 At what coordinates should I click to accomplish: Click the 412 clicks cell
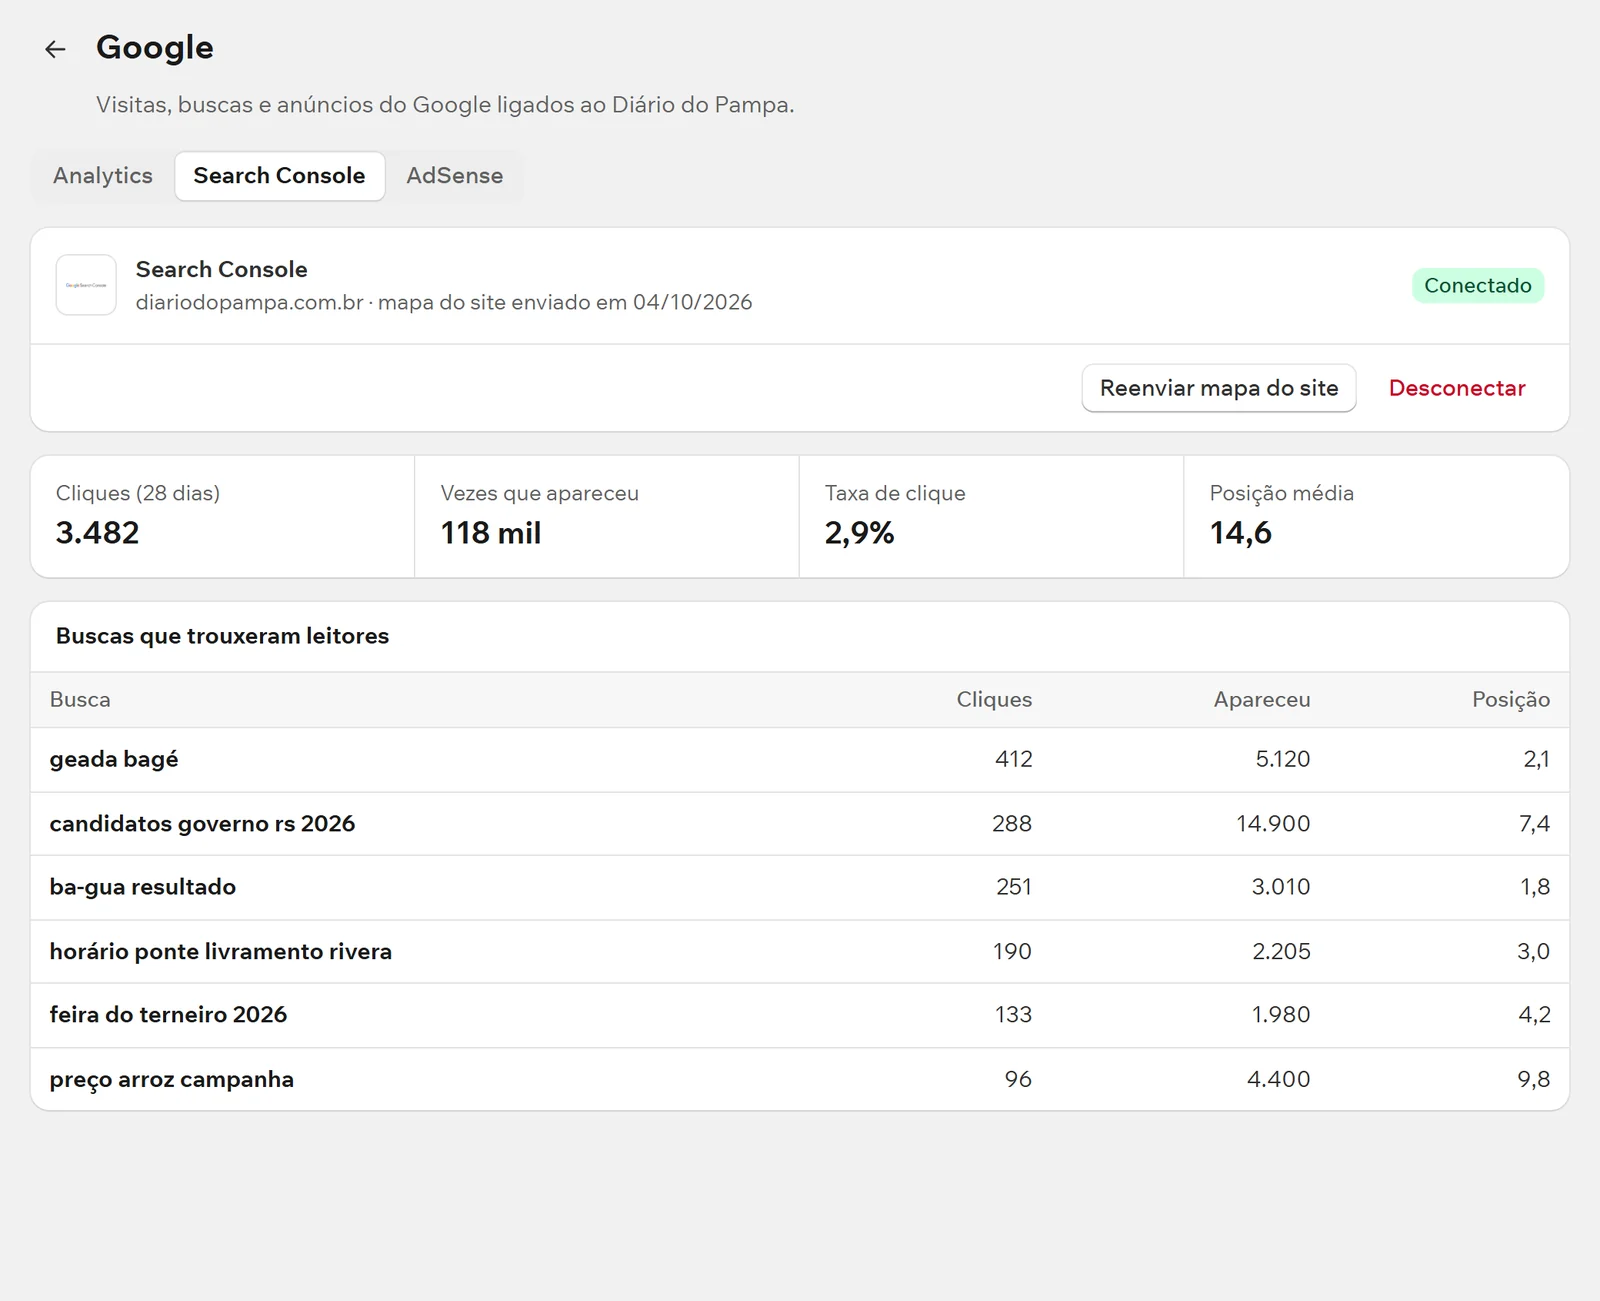pyautogui.click(x=1014, y=760)
